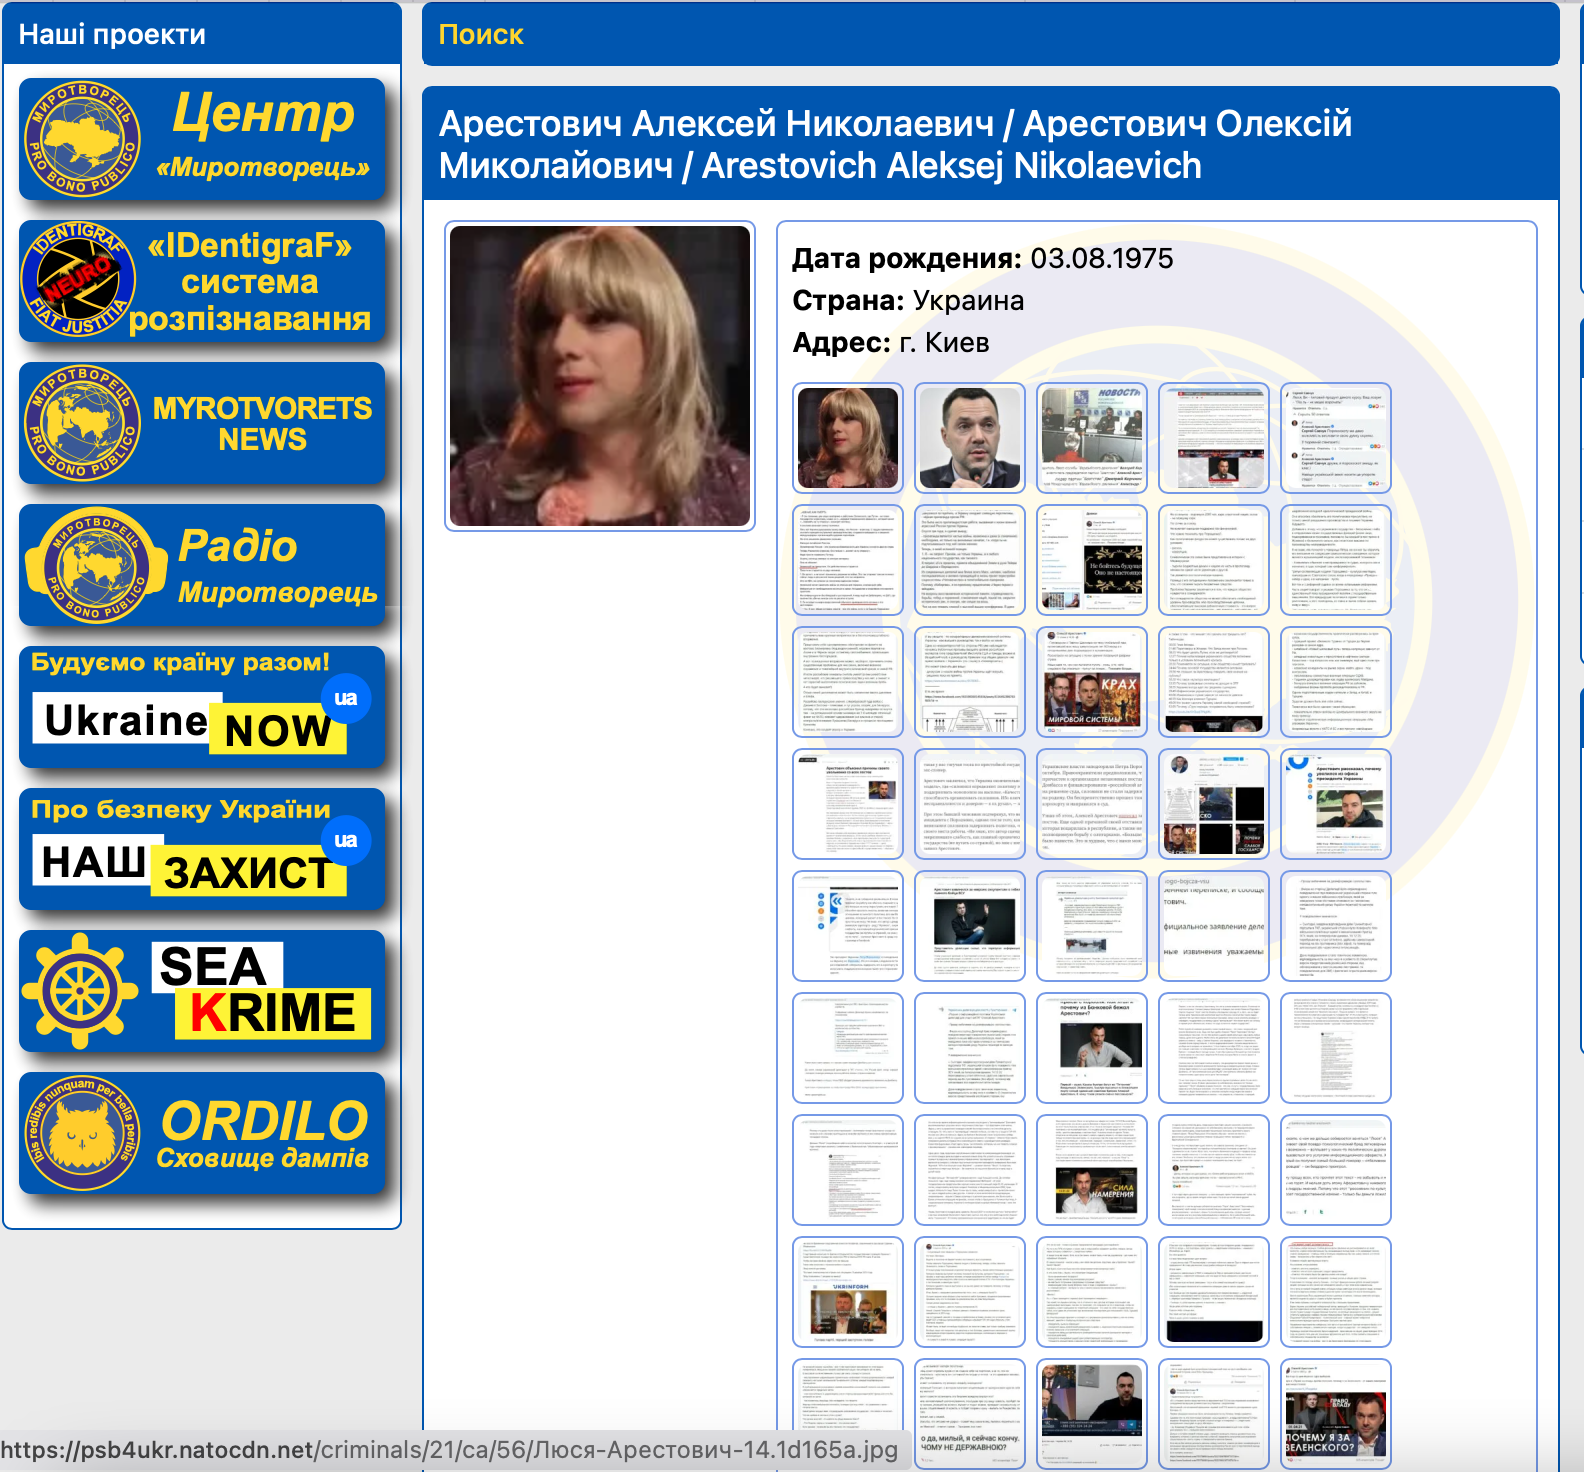
Task: Open the UKRINFORM press thumbnail
Action: click(x=847, y=1292)
